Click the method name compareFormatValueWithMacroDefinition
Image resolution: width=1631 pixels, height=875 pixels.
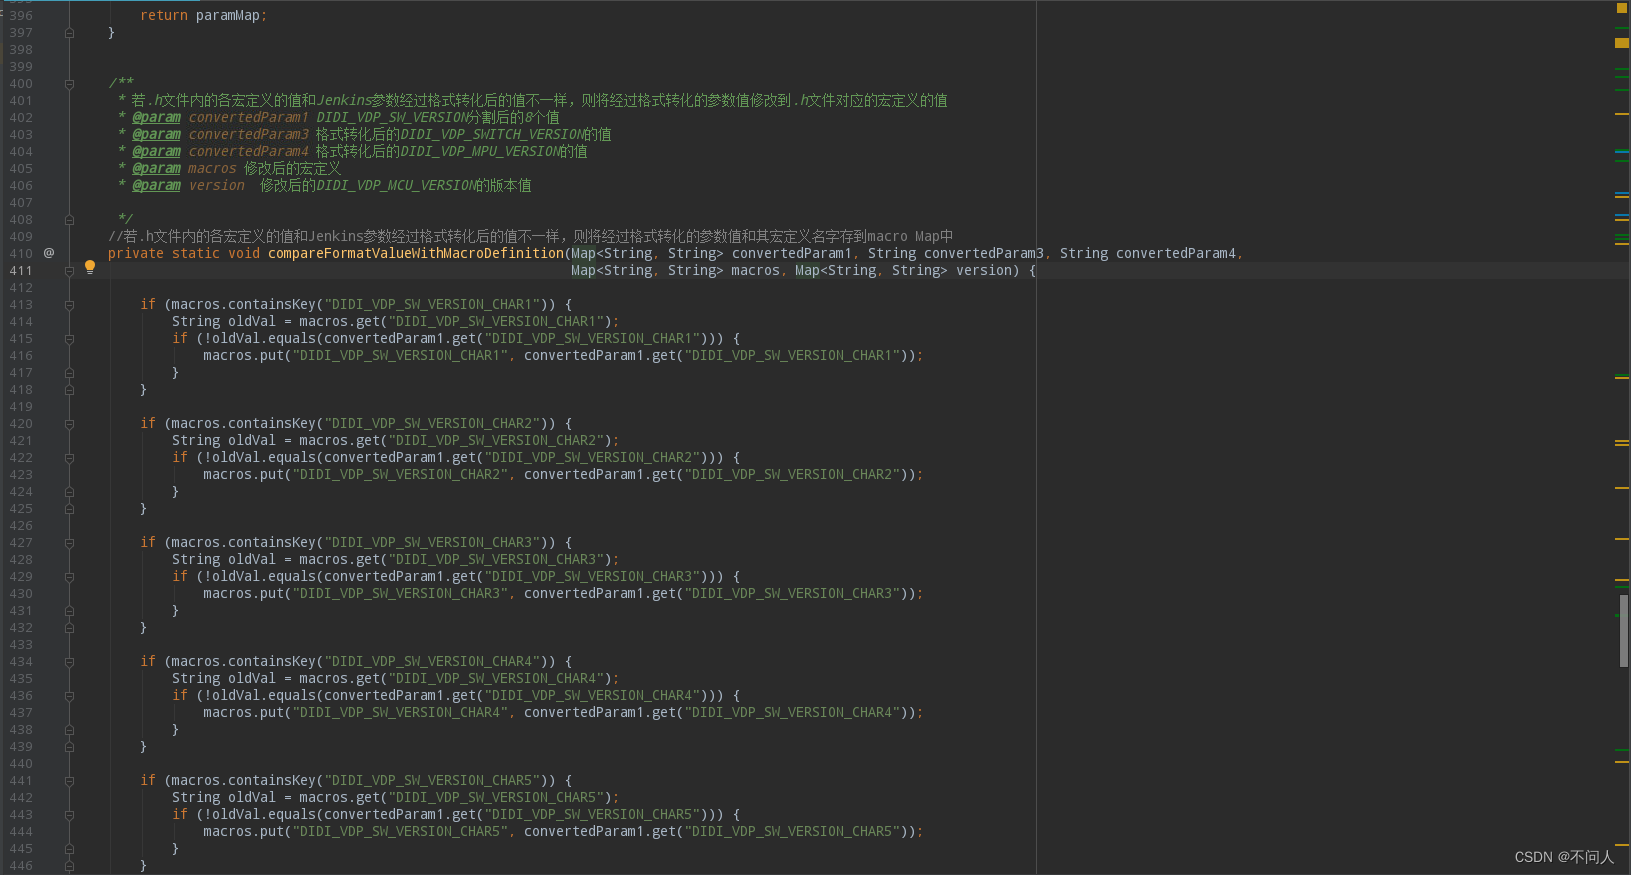(416, 253)
